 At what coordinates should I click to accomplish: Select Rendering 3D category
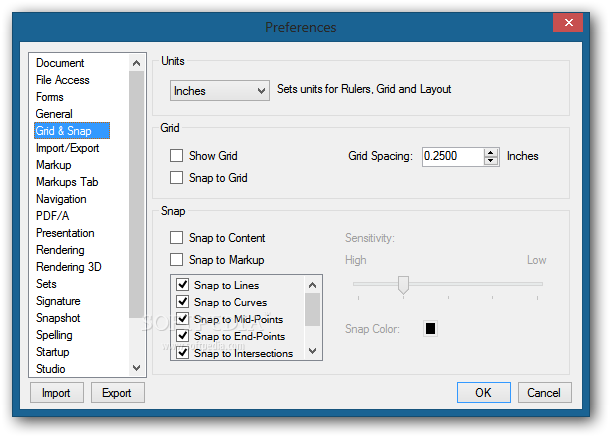pos(68,267)
